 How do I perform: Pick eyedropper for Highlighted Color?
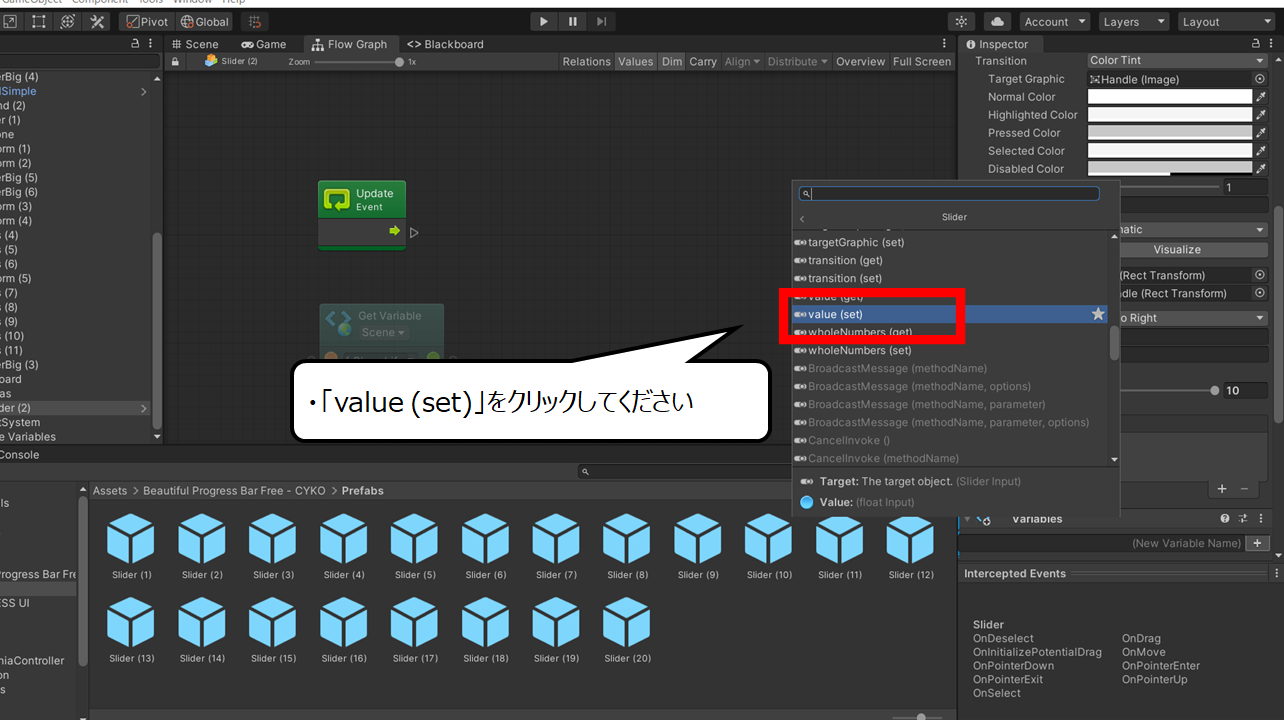coord(1261,115)
